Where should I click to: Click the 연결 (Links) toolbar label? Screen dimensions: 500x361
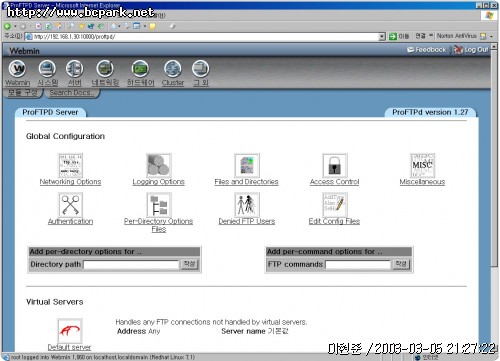[x=421, y=36]
